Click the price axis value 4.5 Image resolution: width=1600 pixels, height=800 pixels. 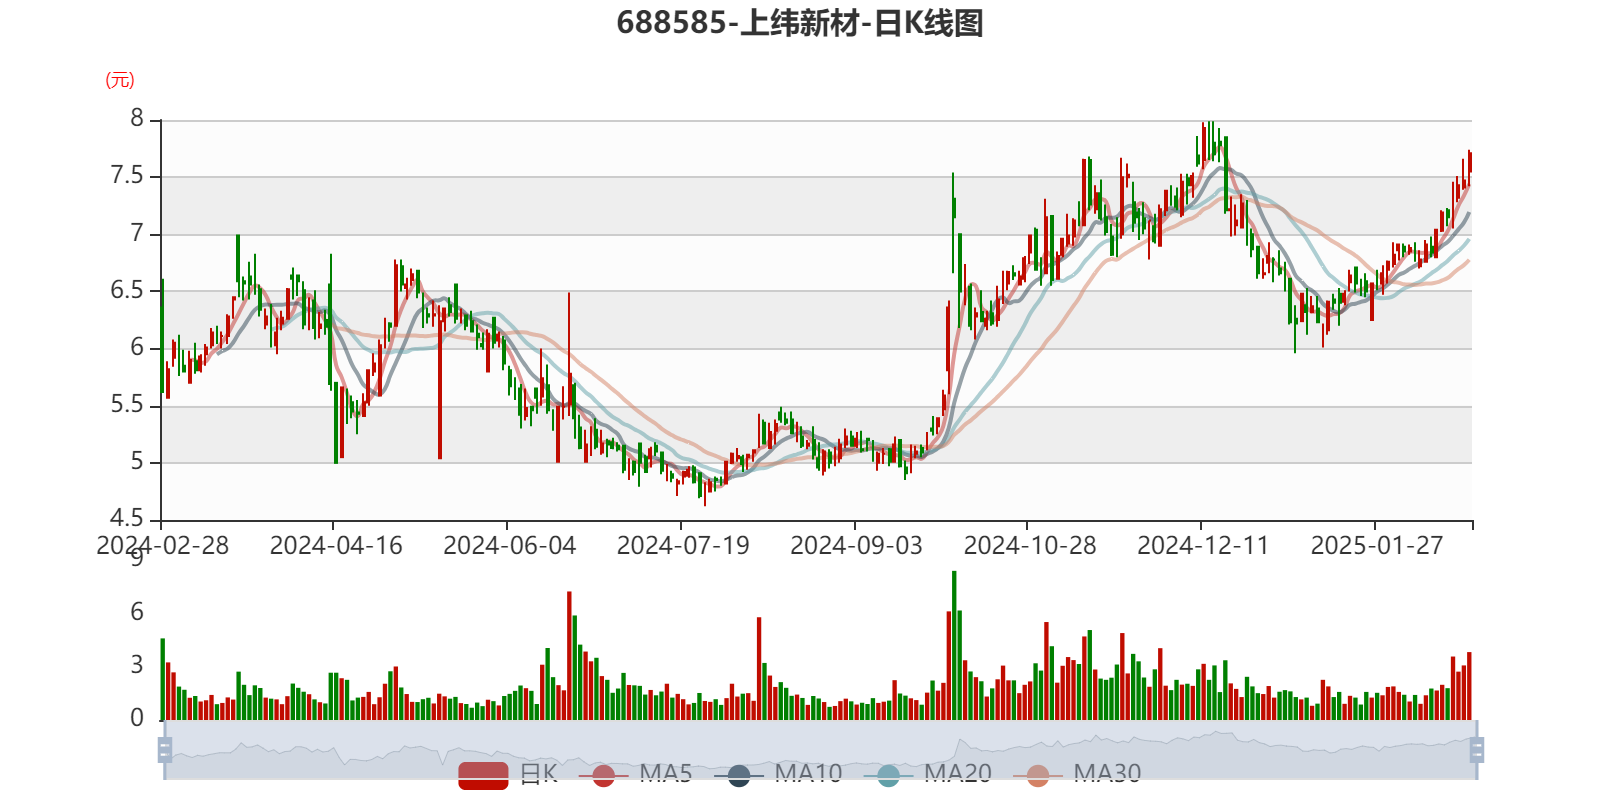pos(127,518)
